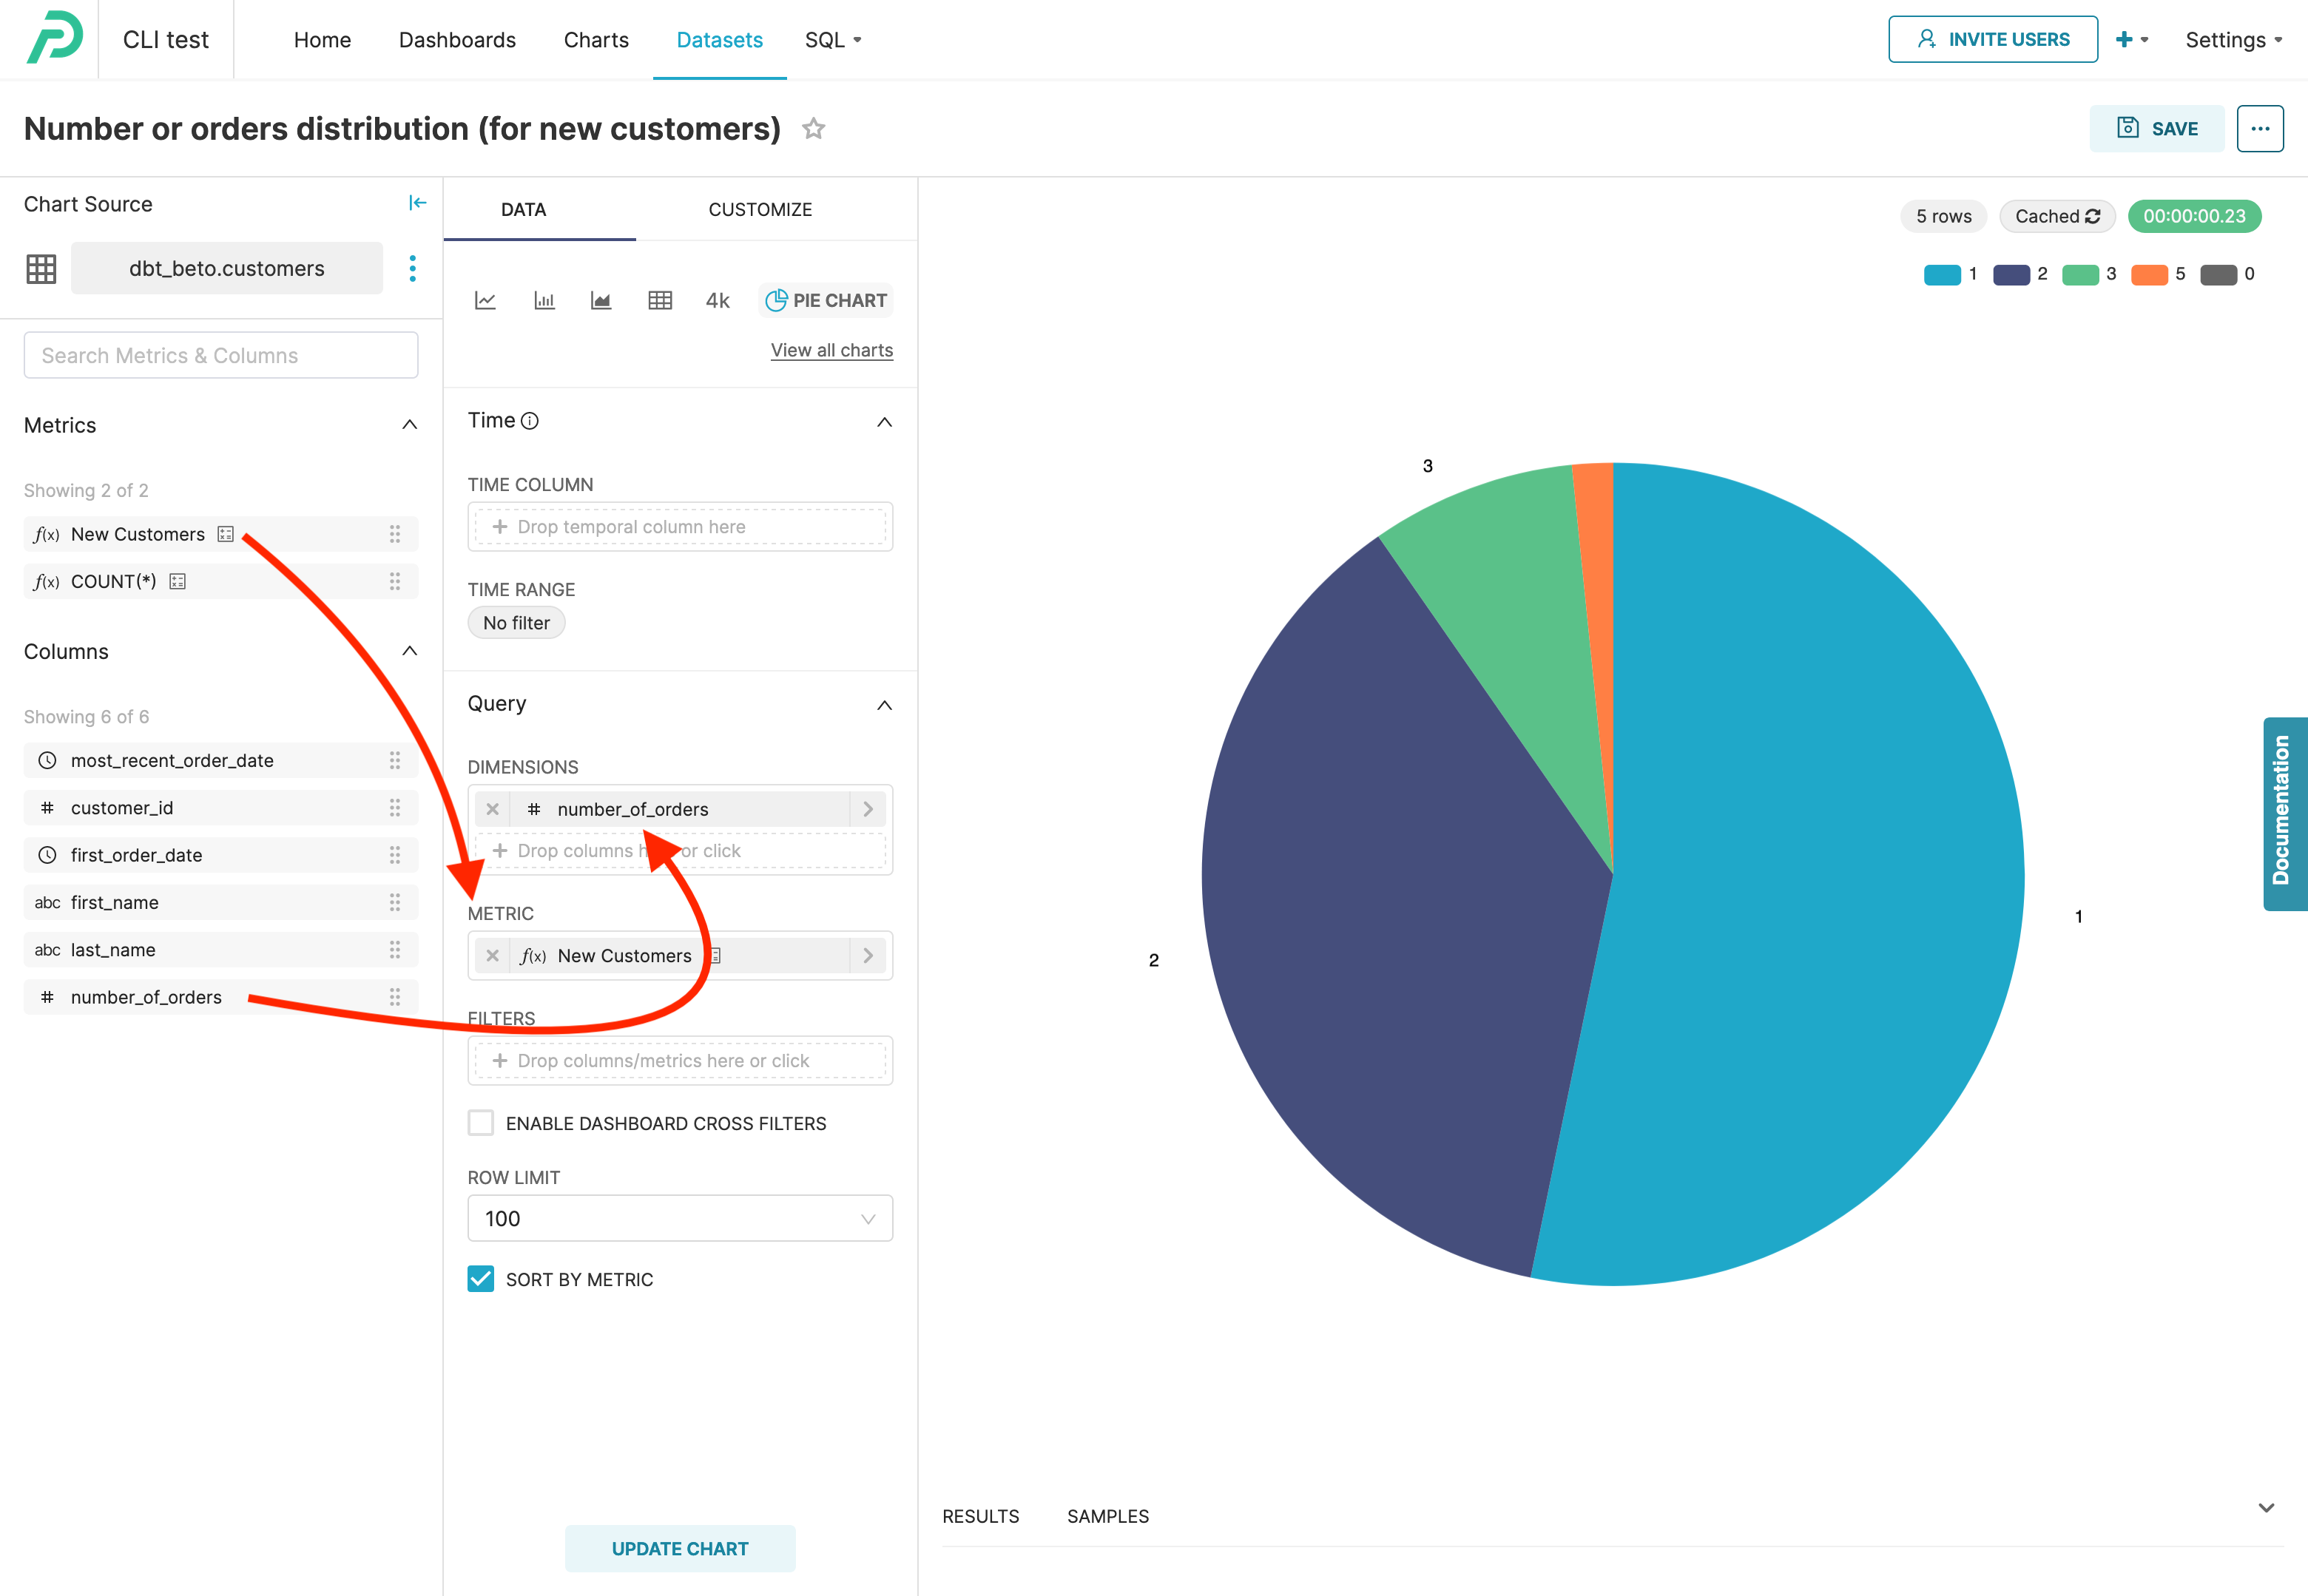Screen dimensions: 2308x1596
Task: Open the View all charts link
Action: [831, 350]
